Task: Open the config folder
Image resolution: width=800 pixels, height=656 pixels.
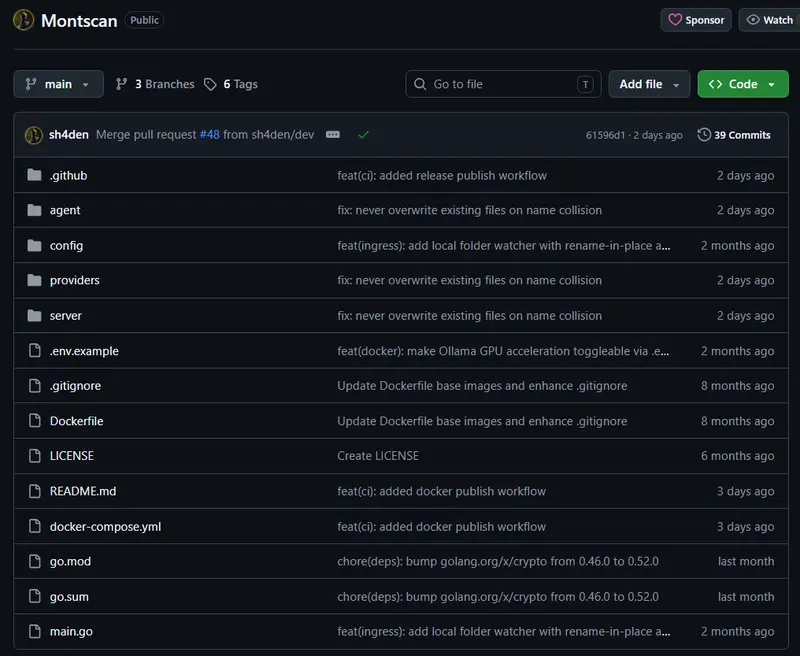Action: click(x=66, y=246)
